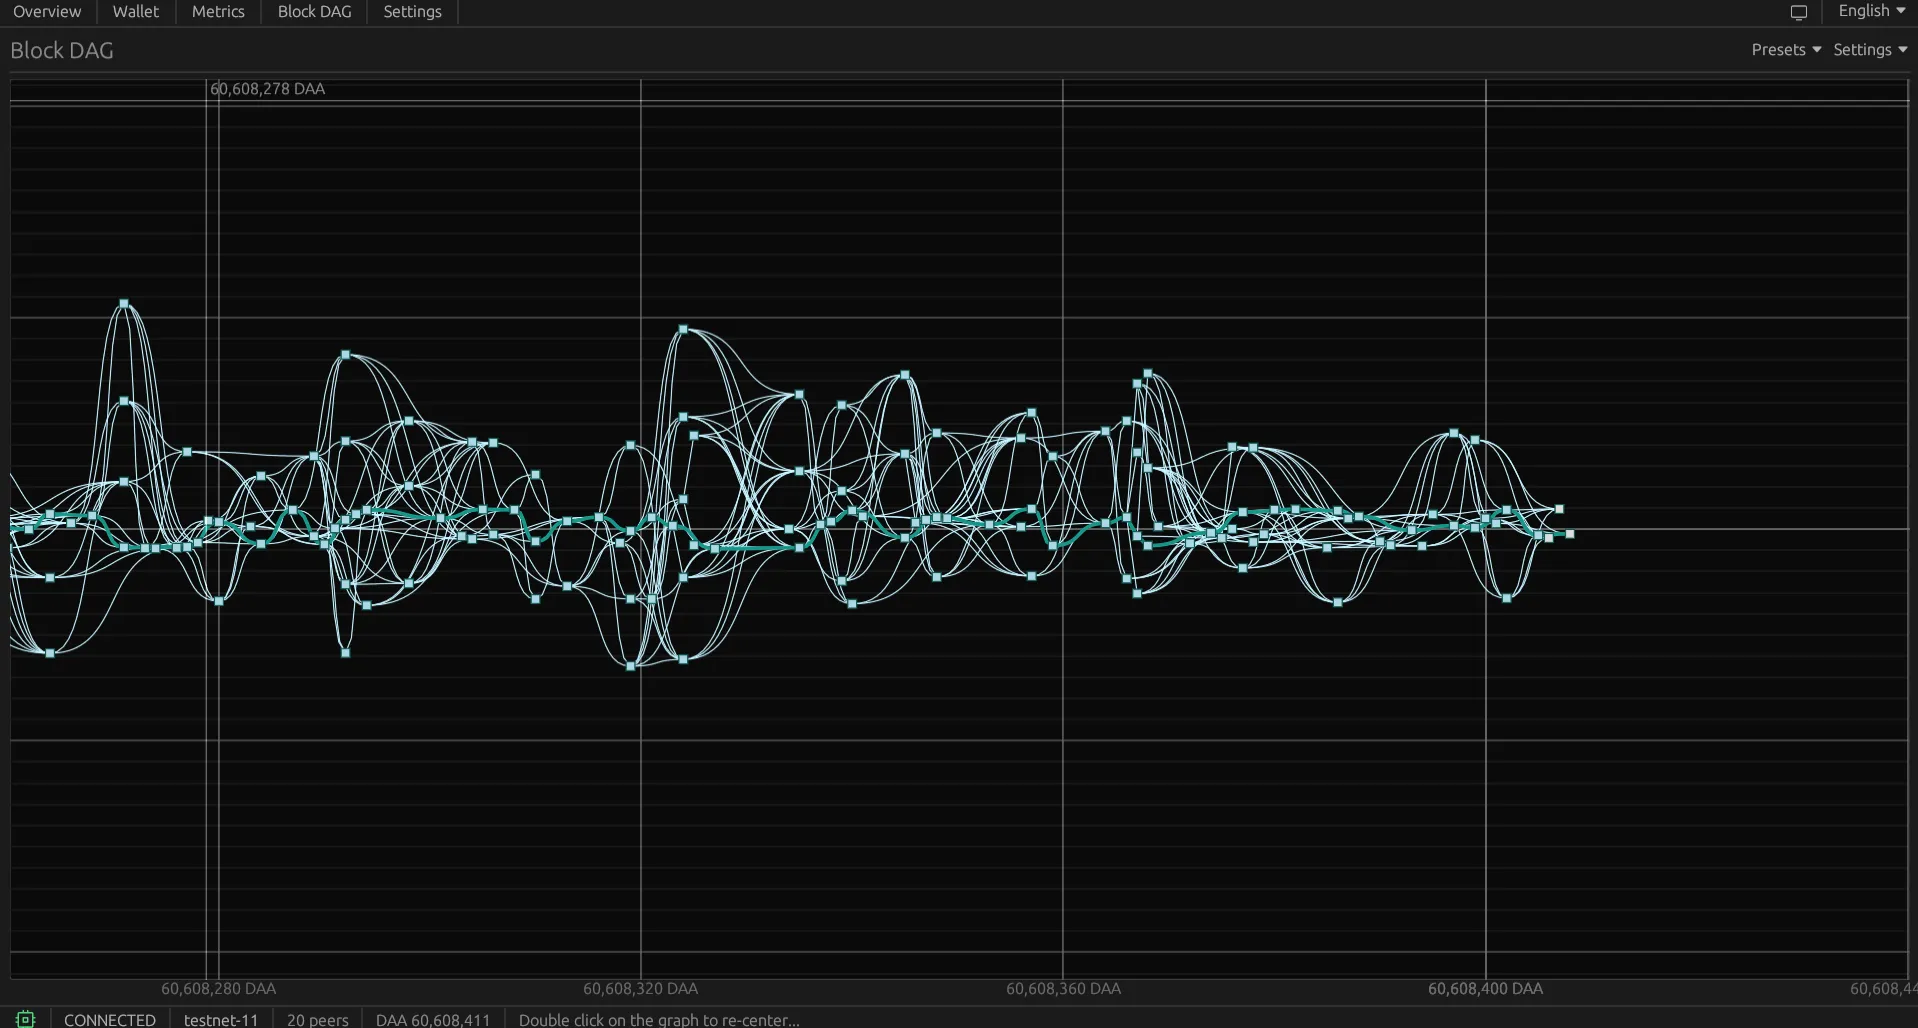Click the DAA 60,608,411 counter in status bar
1918x1028 pixels.
[x=432, y=1019]
